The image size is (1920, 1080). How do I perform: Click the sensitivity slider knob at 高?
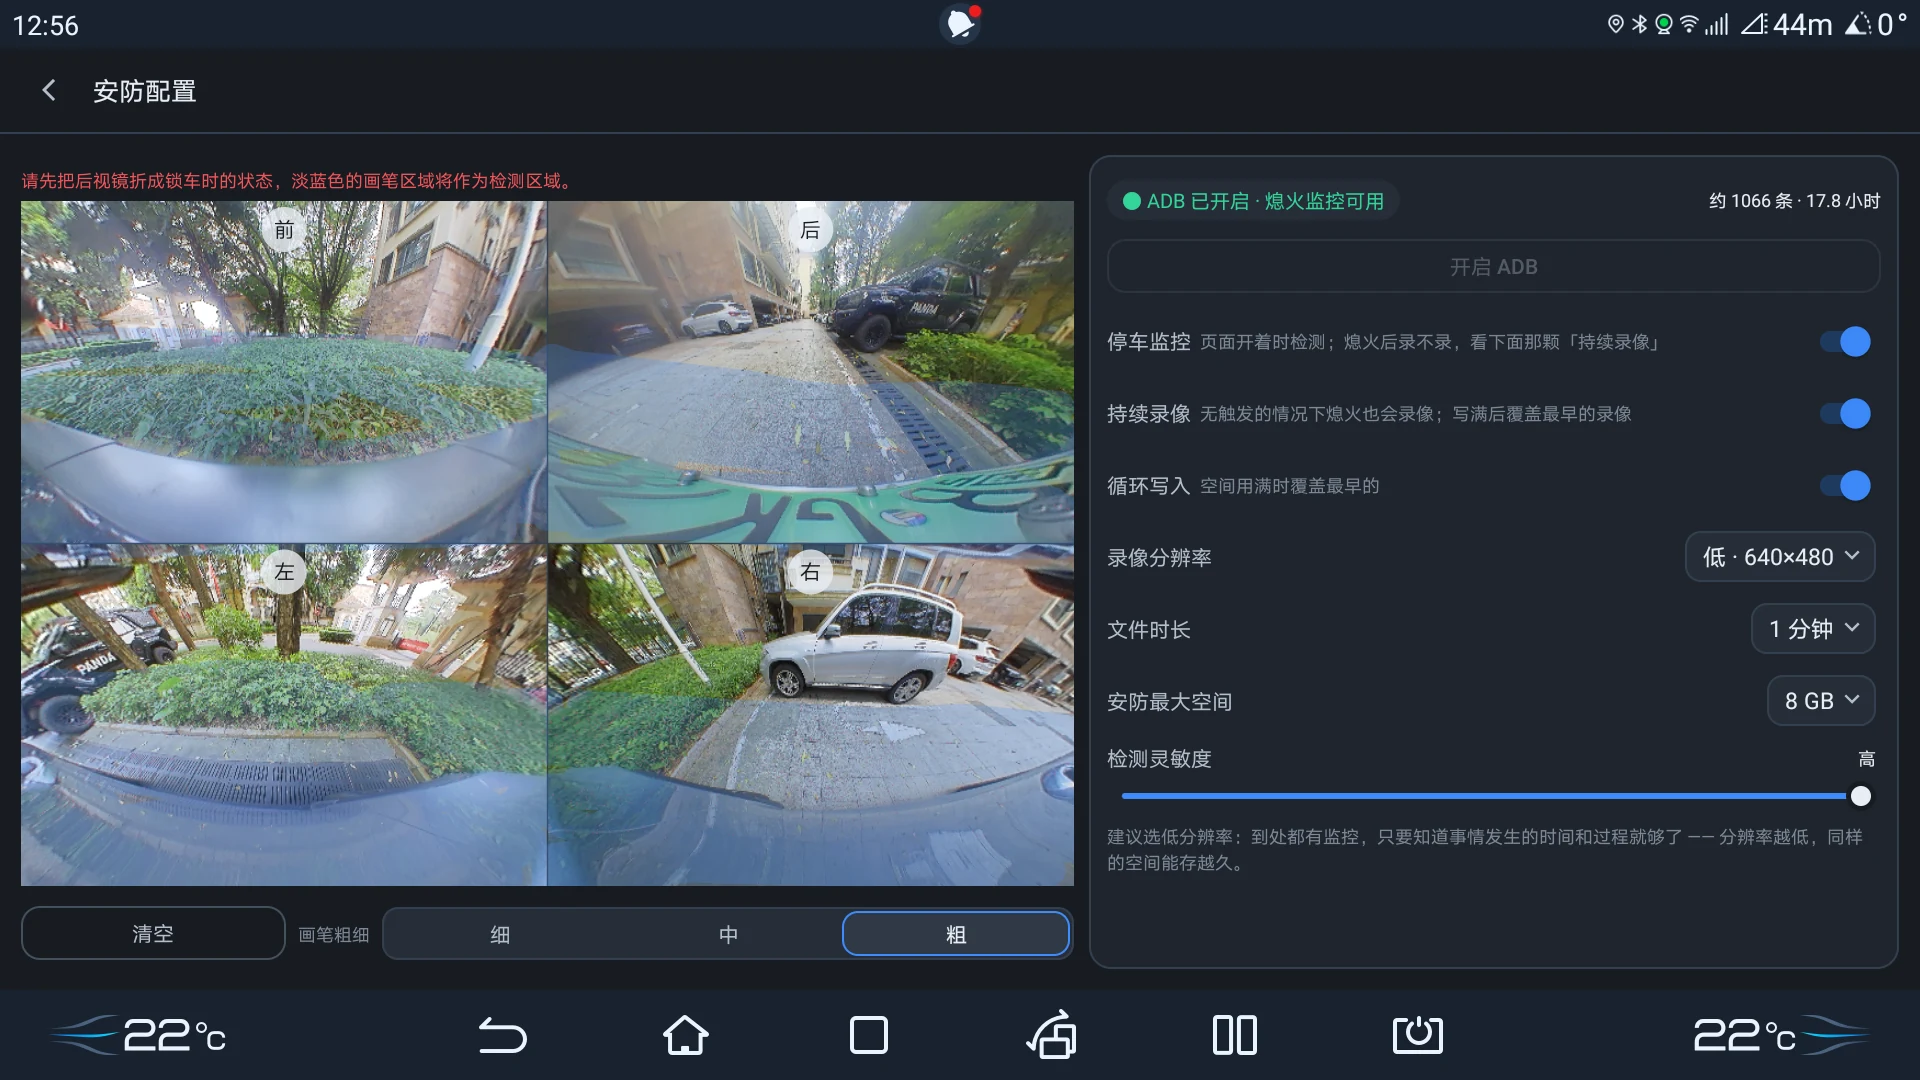click(1860, 796)
